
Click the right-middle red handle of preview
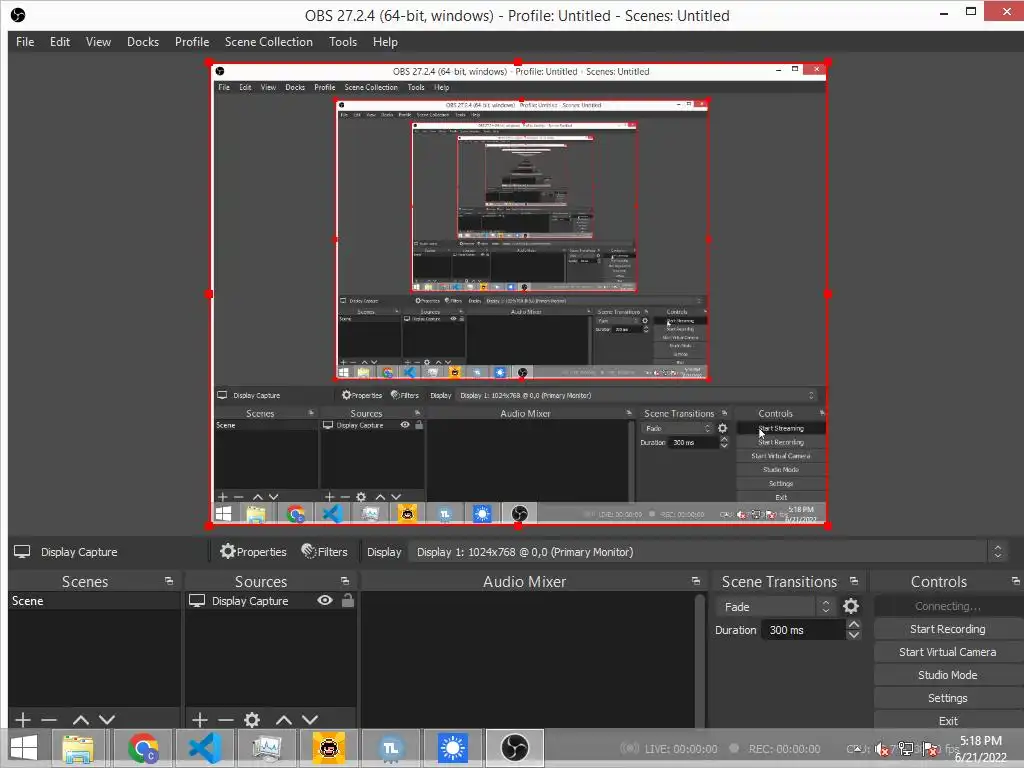pyautogui.click(x=827, y=294)
